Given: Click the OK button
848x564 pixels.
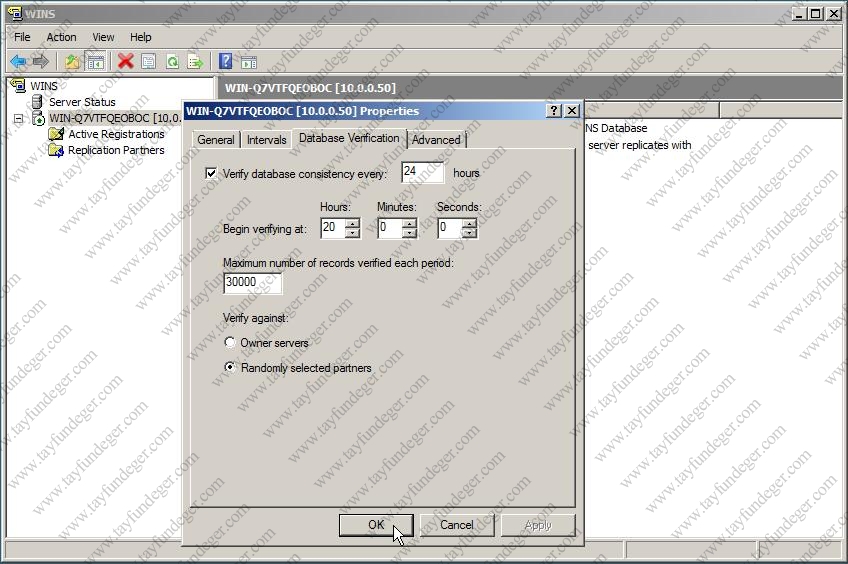Looking at the screenshot, I should click(x=376, y=525).
